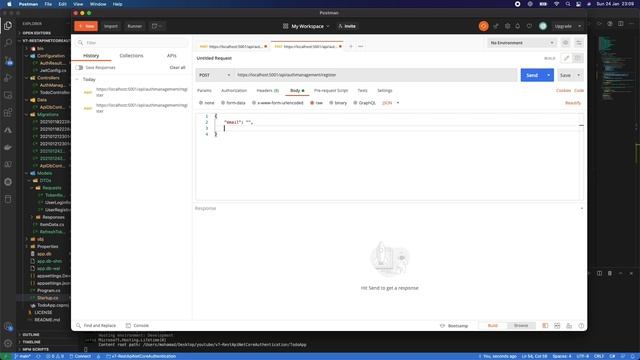The height and width of the screenshot is (360, 640).
Task: Switch to two-pane view icon
Action: point(557,326)
